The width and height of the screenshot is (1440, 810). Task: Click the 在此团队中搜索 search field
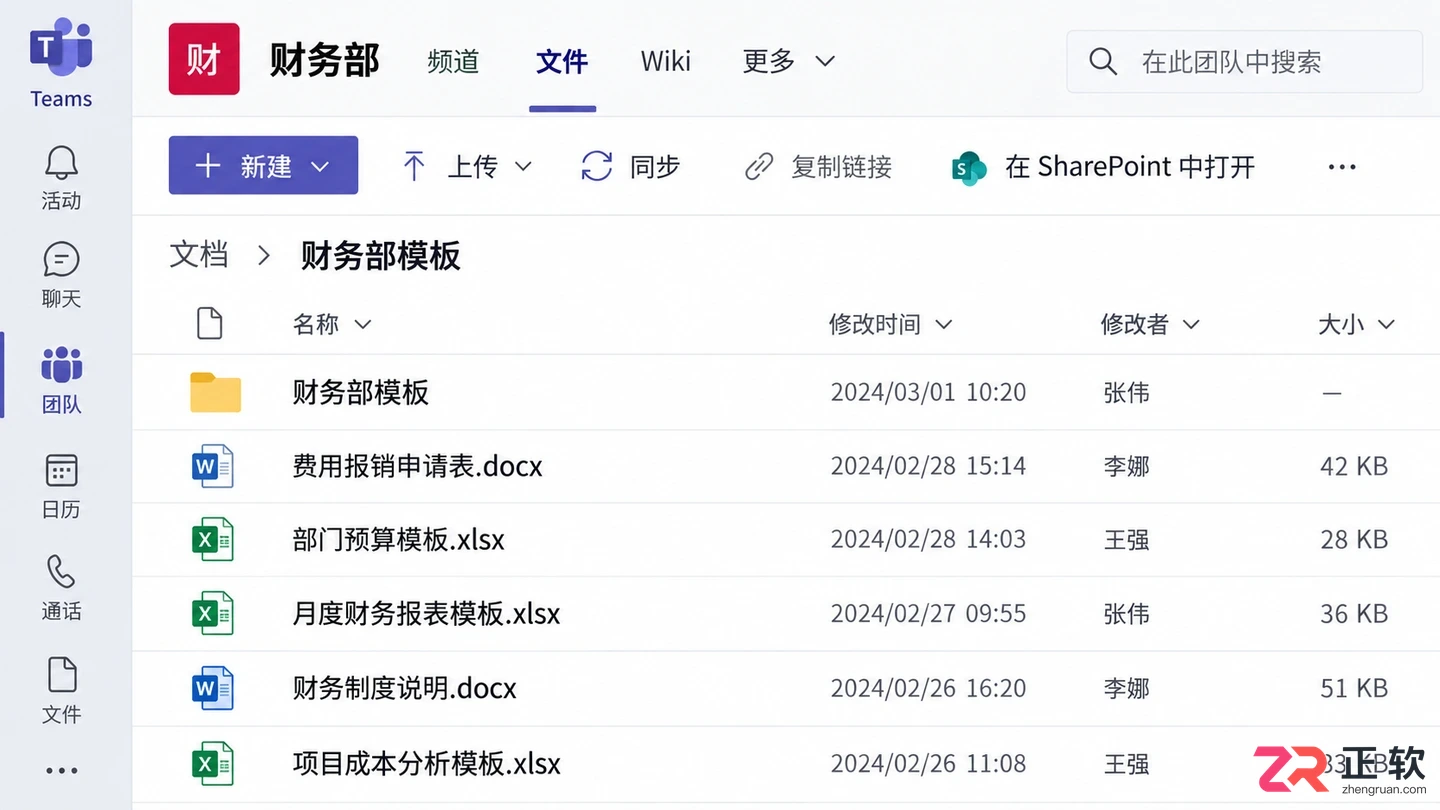(x=1245, y=62)
